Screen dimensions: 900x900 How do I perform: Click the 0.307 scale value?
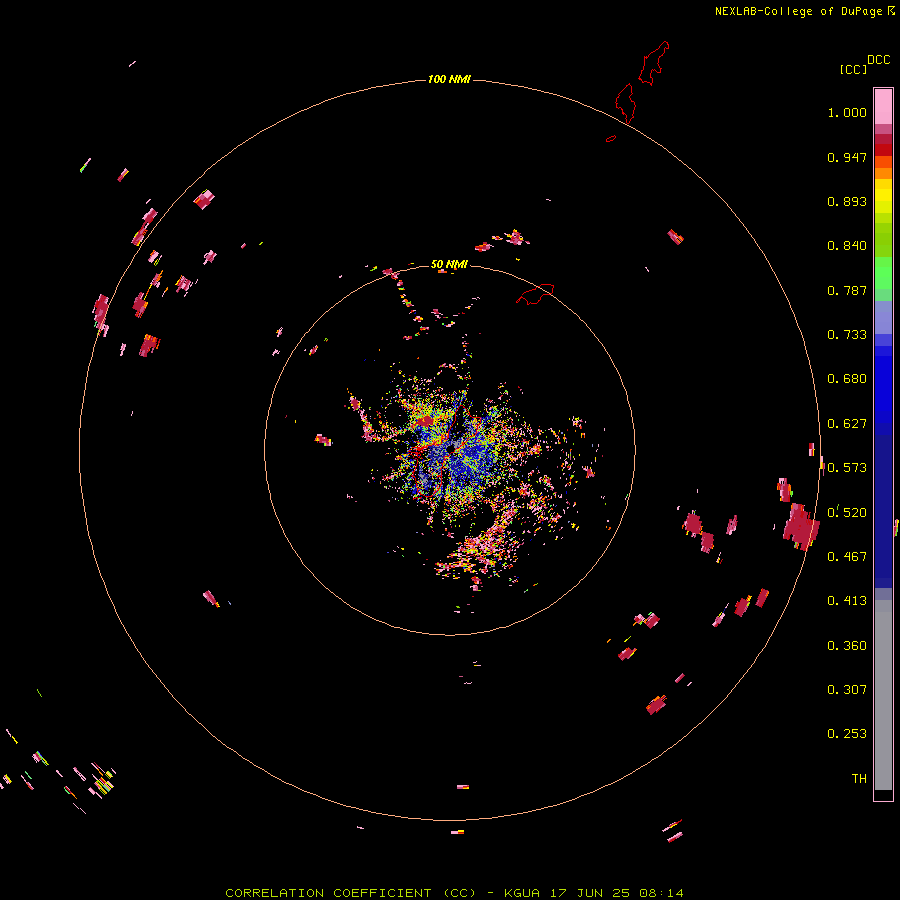(x=847, y=690)
